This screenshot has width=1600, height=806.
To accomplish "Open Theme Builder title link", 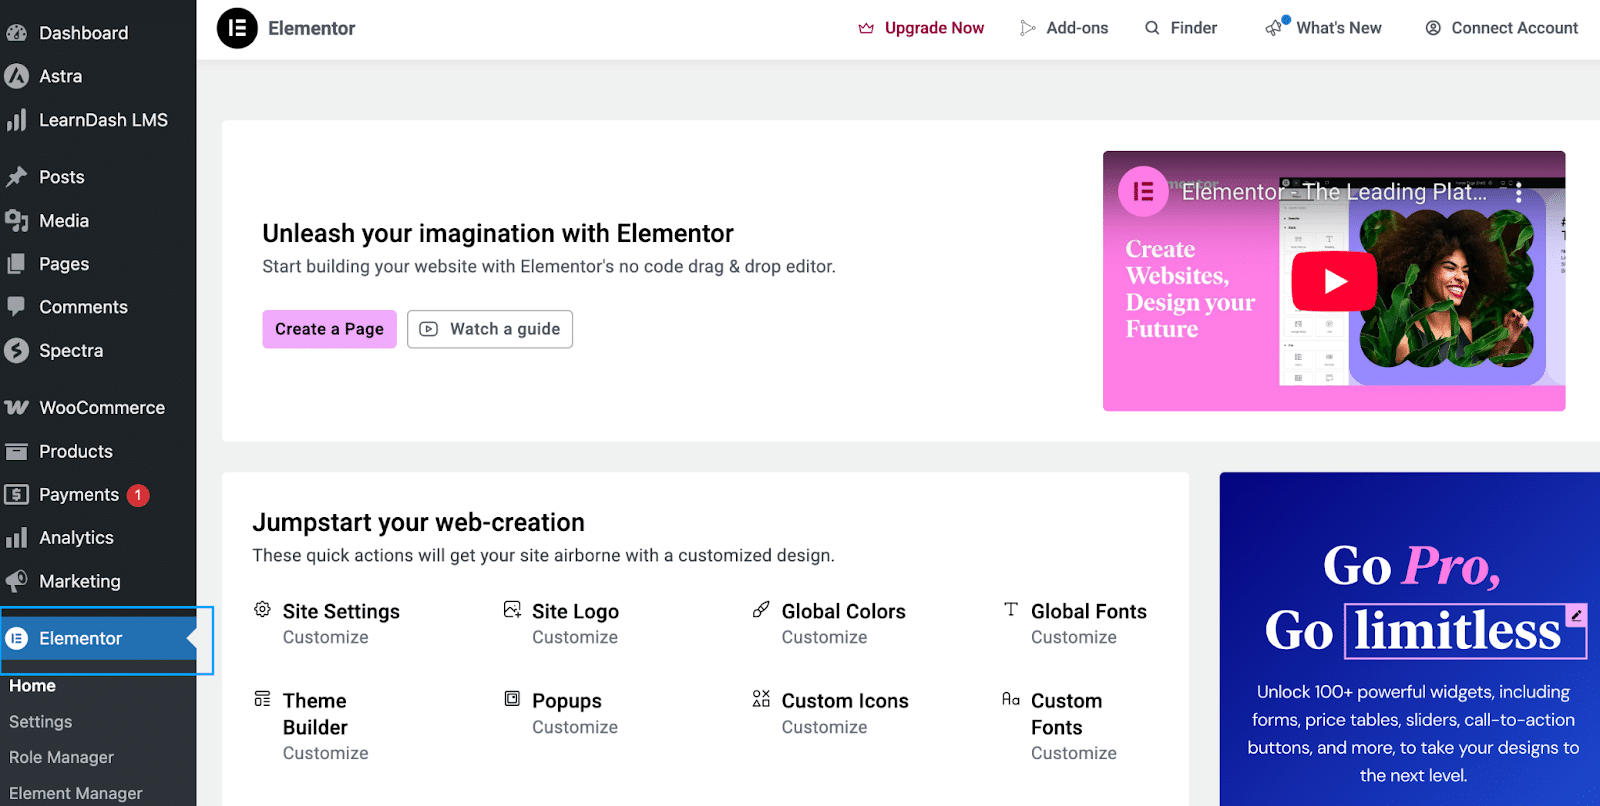I will point(316,714).
